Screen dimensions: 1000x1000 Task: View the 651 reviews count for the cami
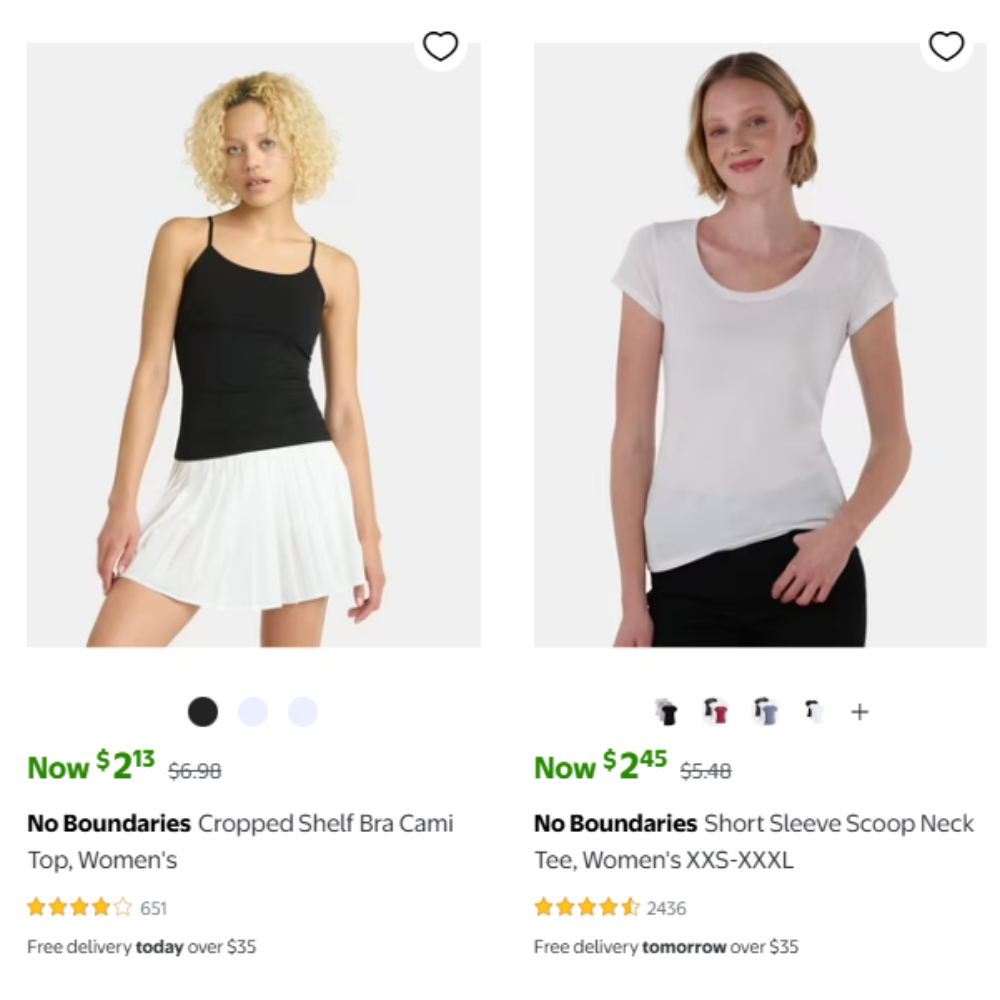coord(153,909)
